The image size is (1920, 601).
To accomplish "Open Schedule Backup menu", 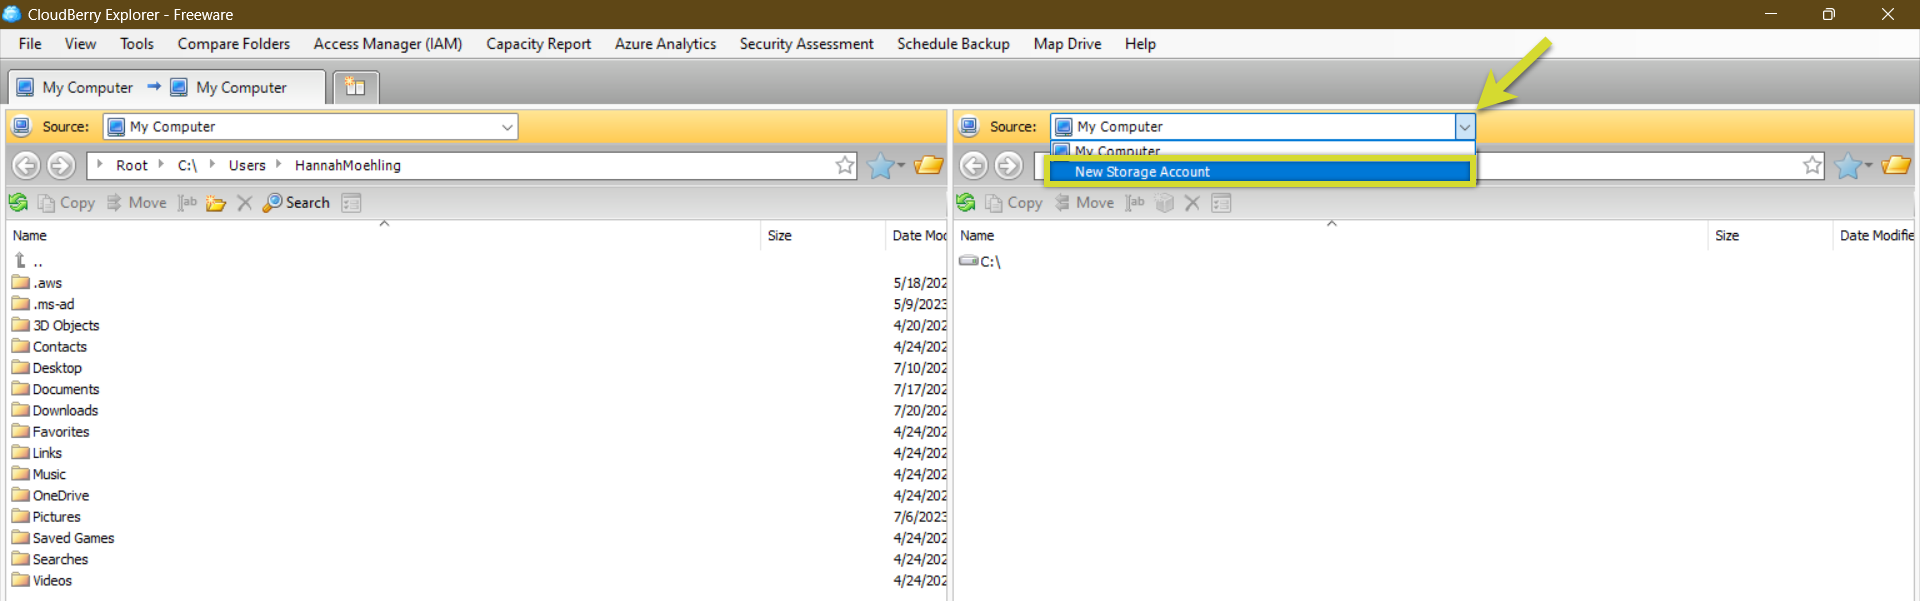I will coord(954,44).
